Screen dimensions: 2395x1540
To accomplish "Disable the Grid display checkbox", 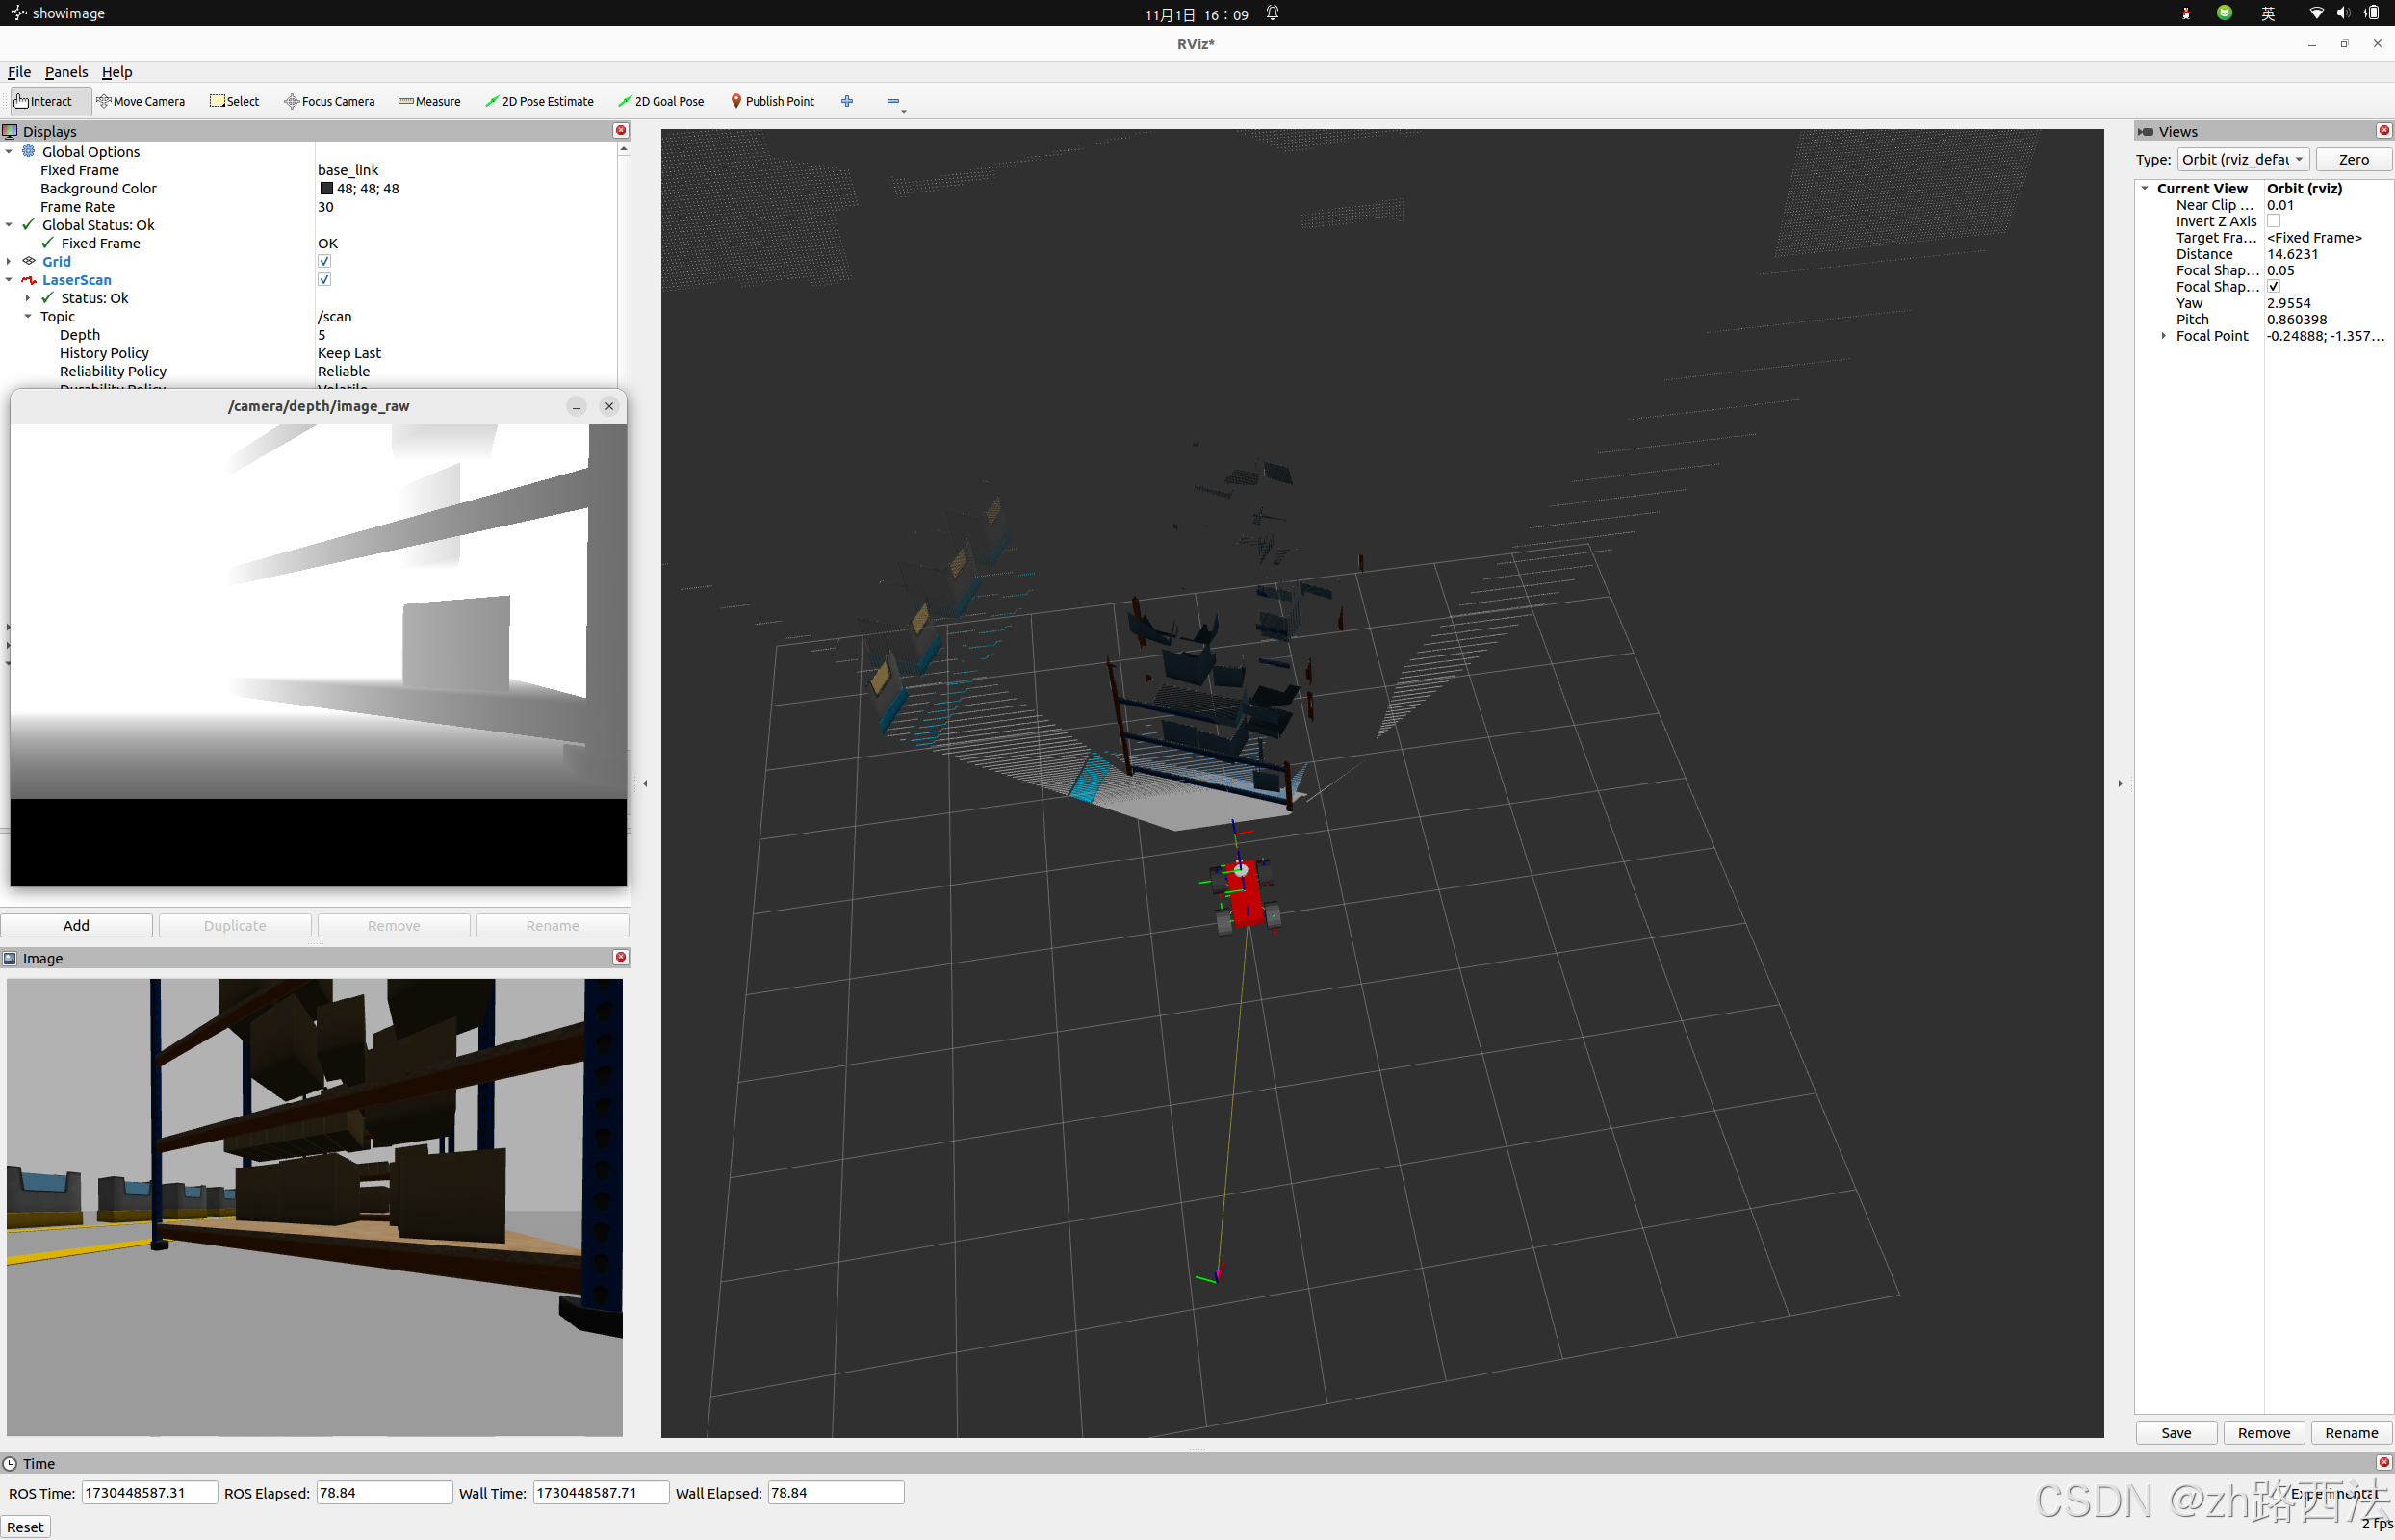I will coord(324,261).
